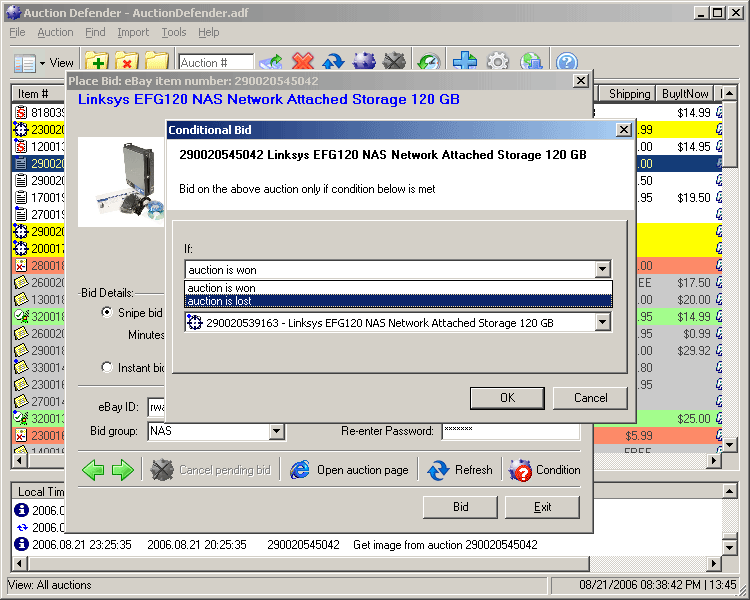Click the $29.92 BuyItNow value
The width and height of the screenshot is (750, 600).
pos(694,351)
